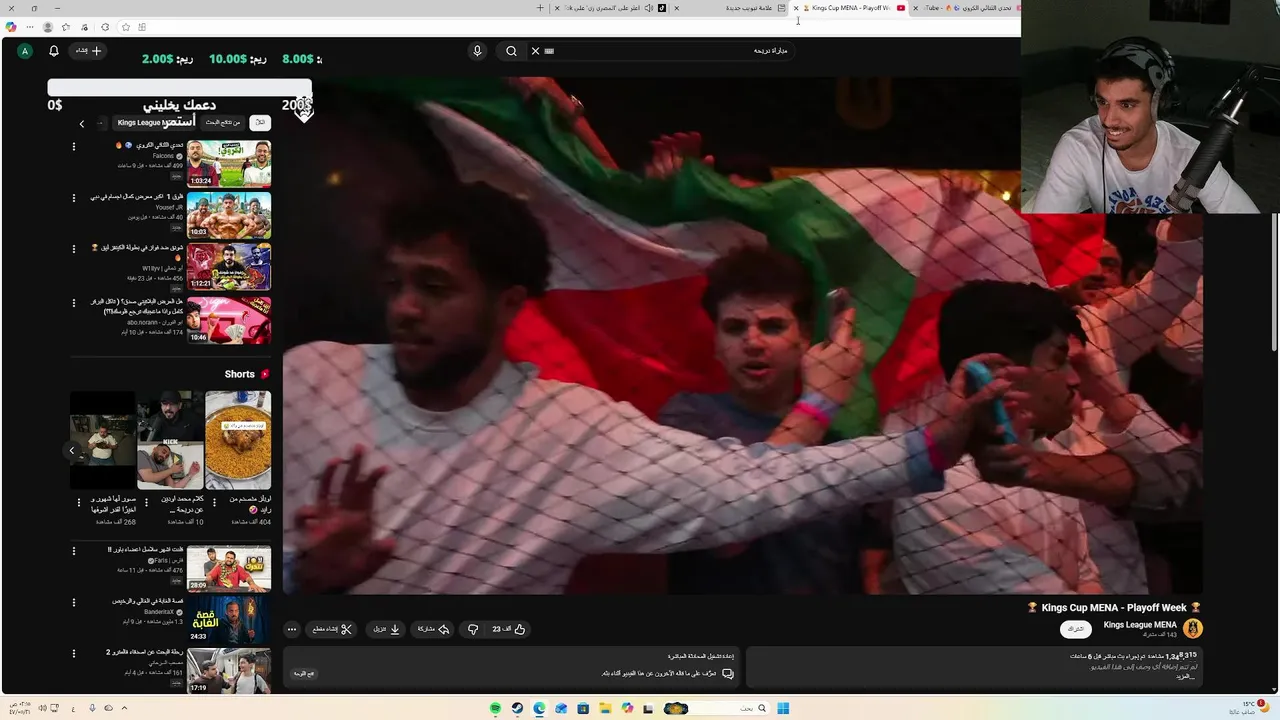Open the account avatar with letter A
This screenshot has height=720, width=1280.
25,51
